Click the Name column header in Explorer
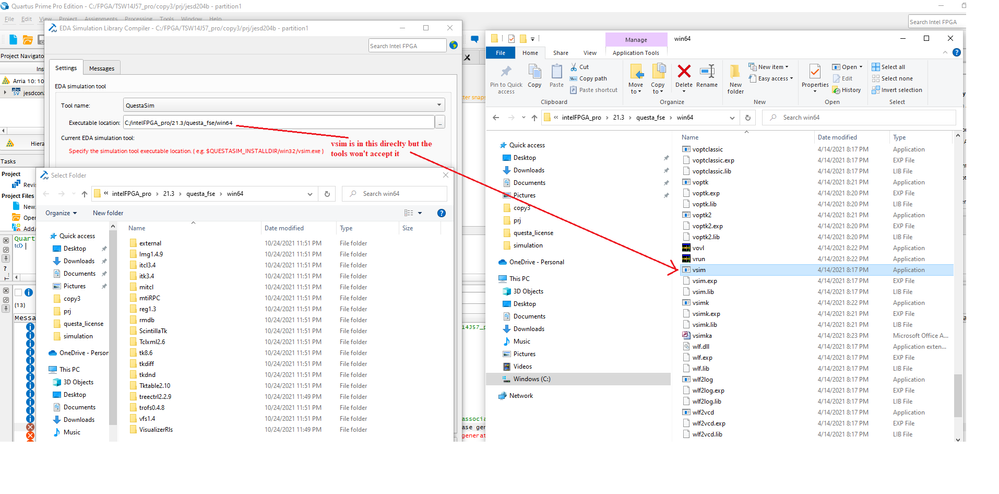999x494 pixels. pos(690,138)
